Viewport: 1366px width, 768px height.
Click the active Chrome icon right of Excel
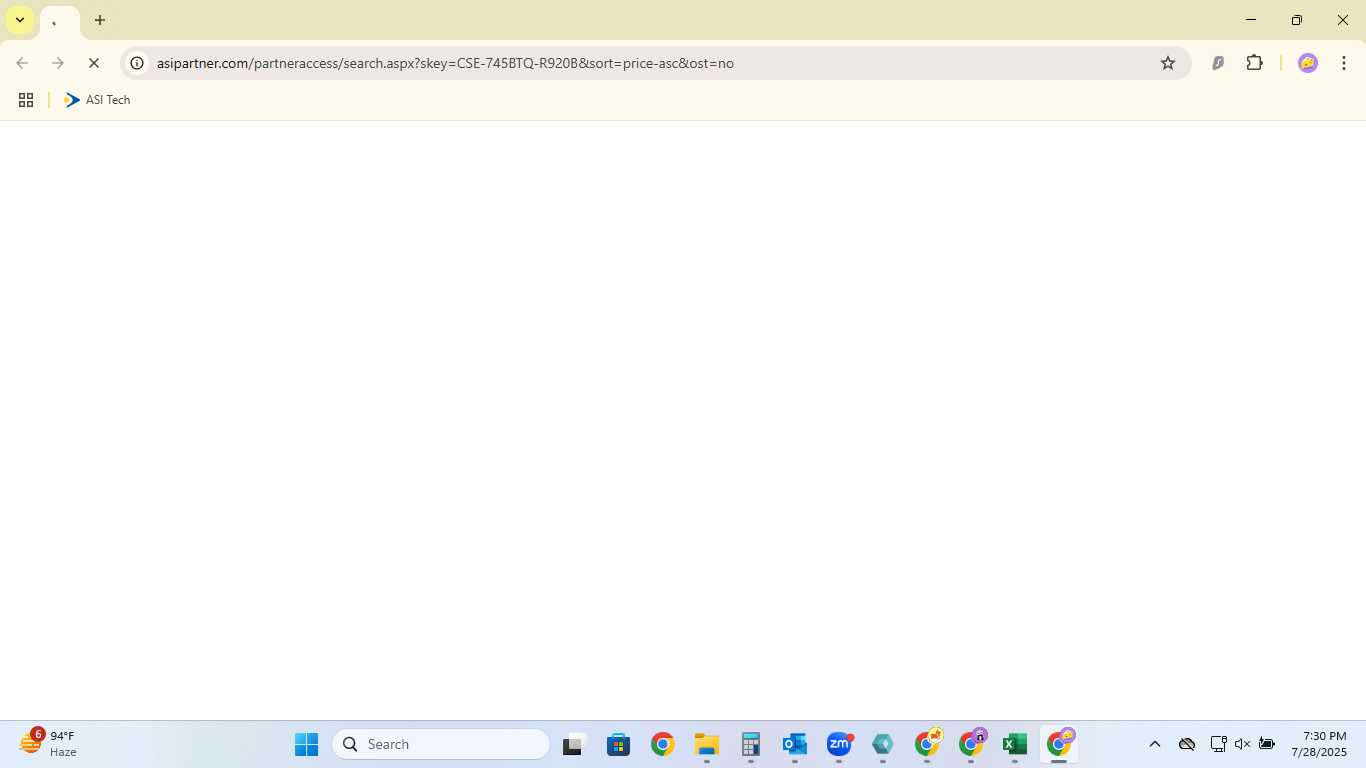tap(1059, 744)
